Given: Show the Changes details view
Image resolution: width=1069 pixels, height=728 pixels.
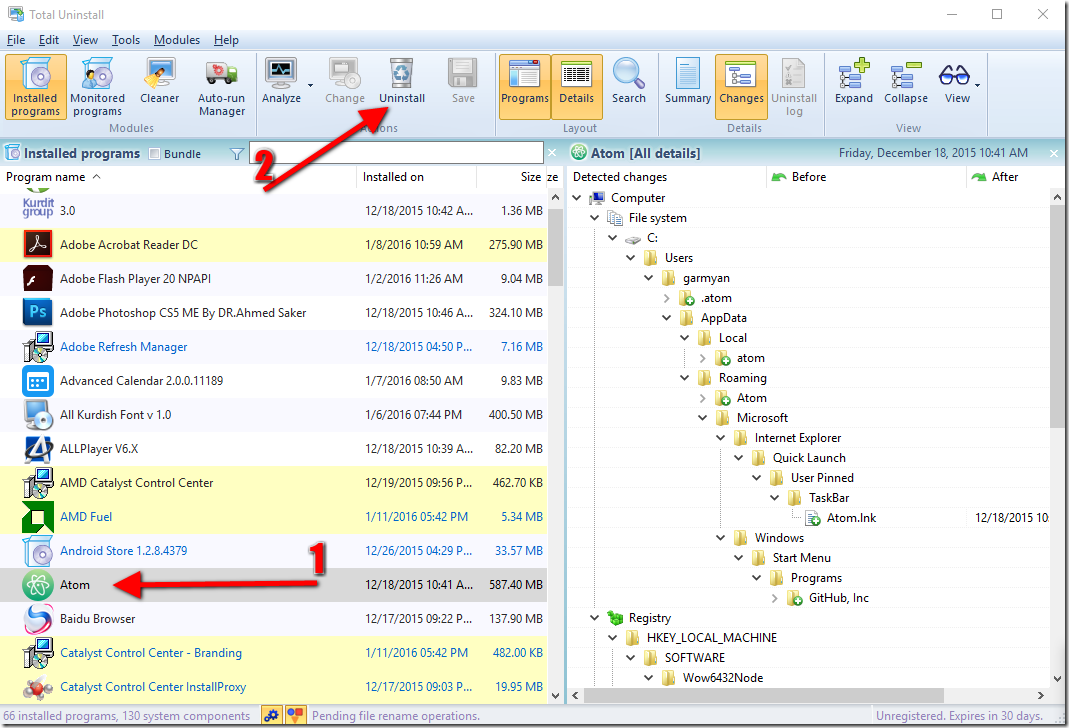Looking at the screenshot, I should point(741,87).
